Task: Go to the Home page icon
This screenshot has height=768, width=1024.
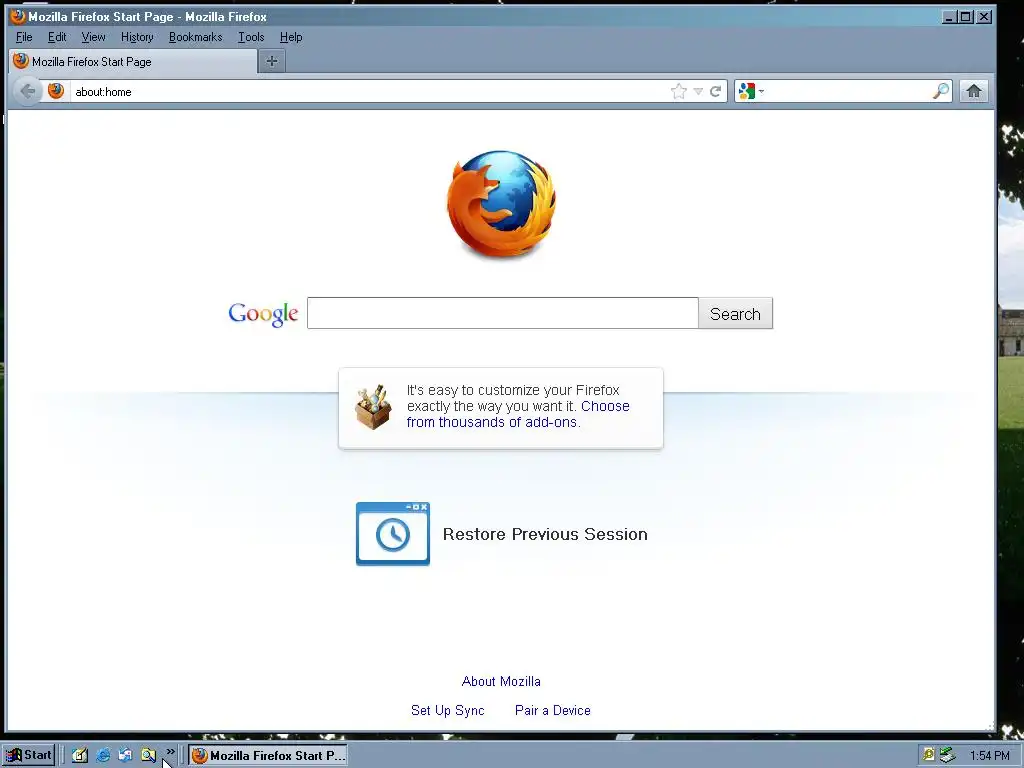Action: [x=974, y=91]
